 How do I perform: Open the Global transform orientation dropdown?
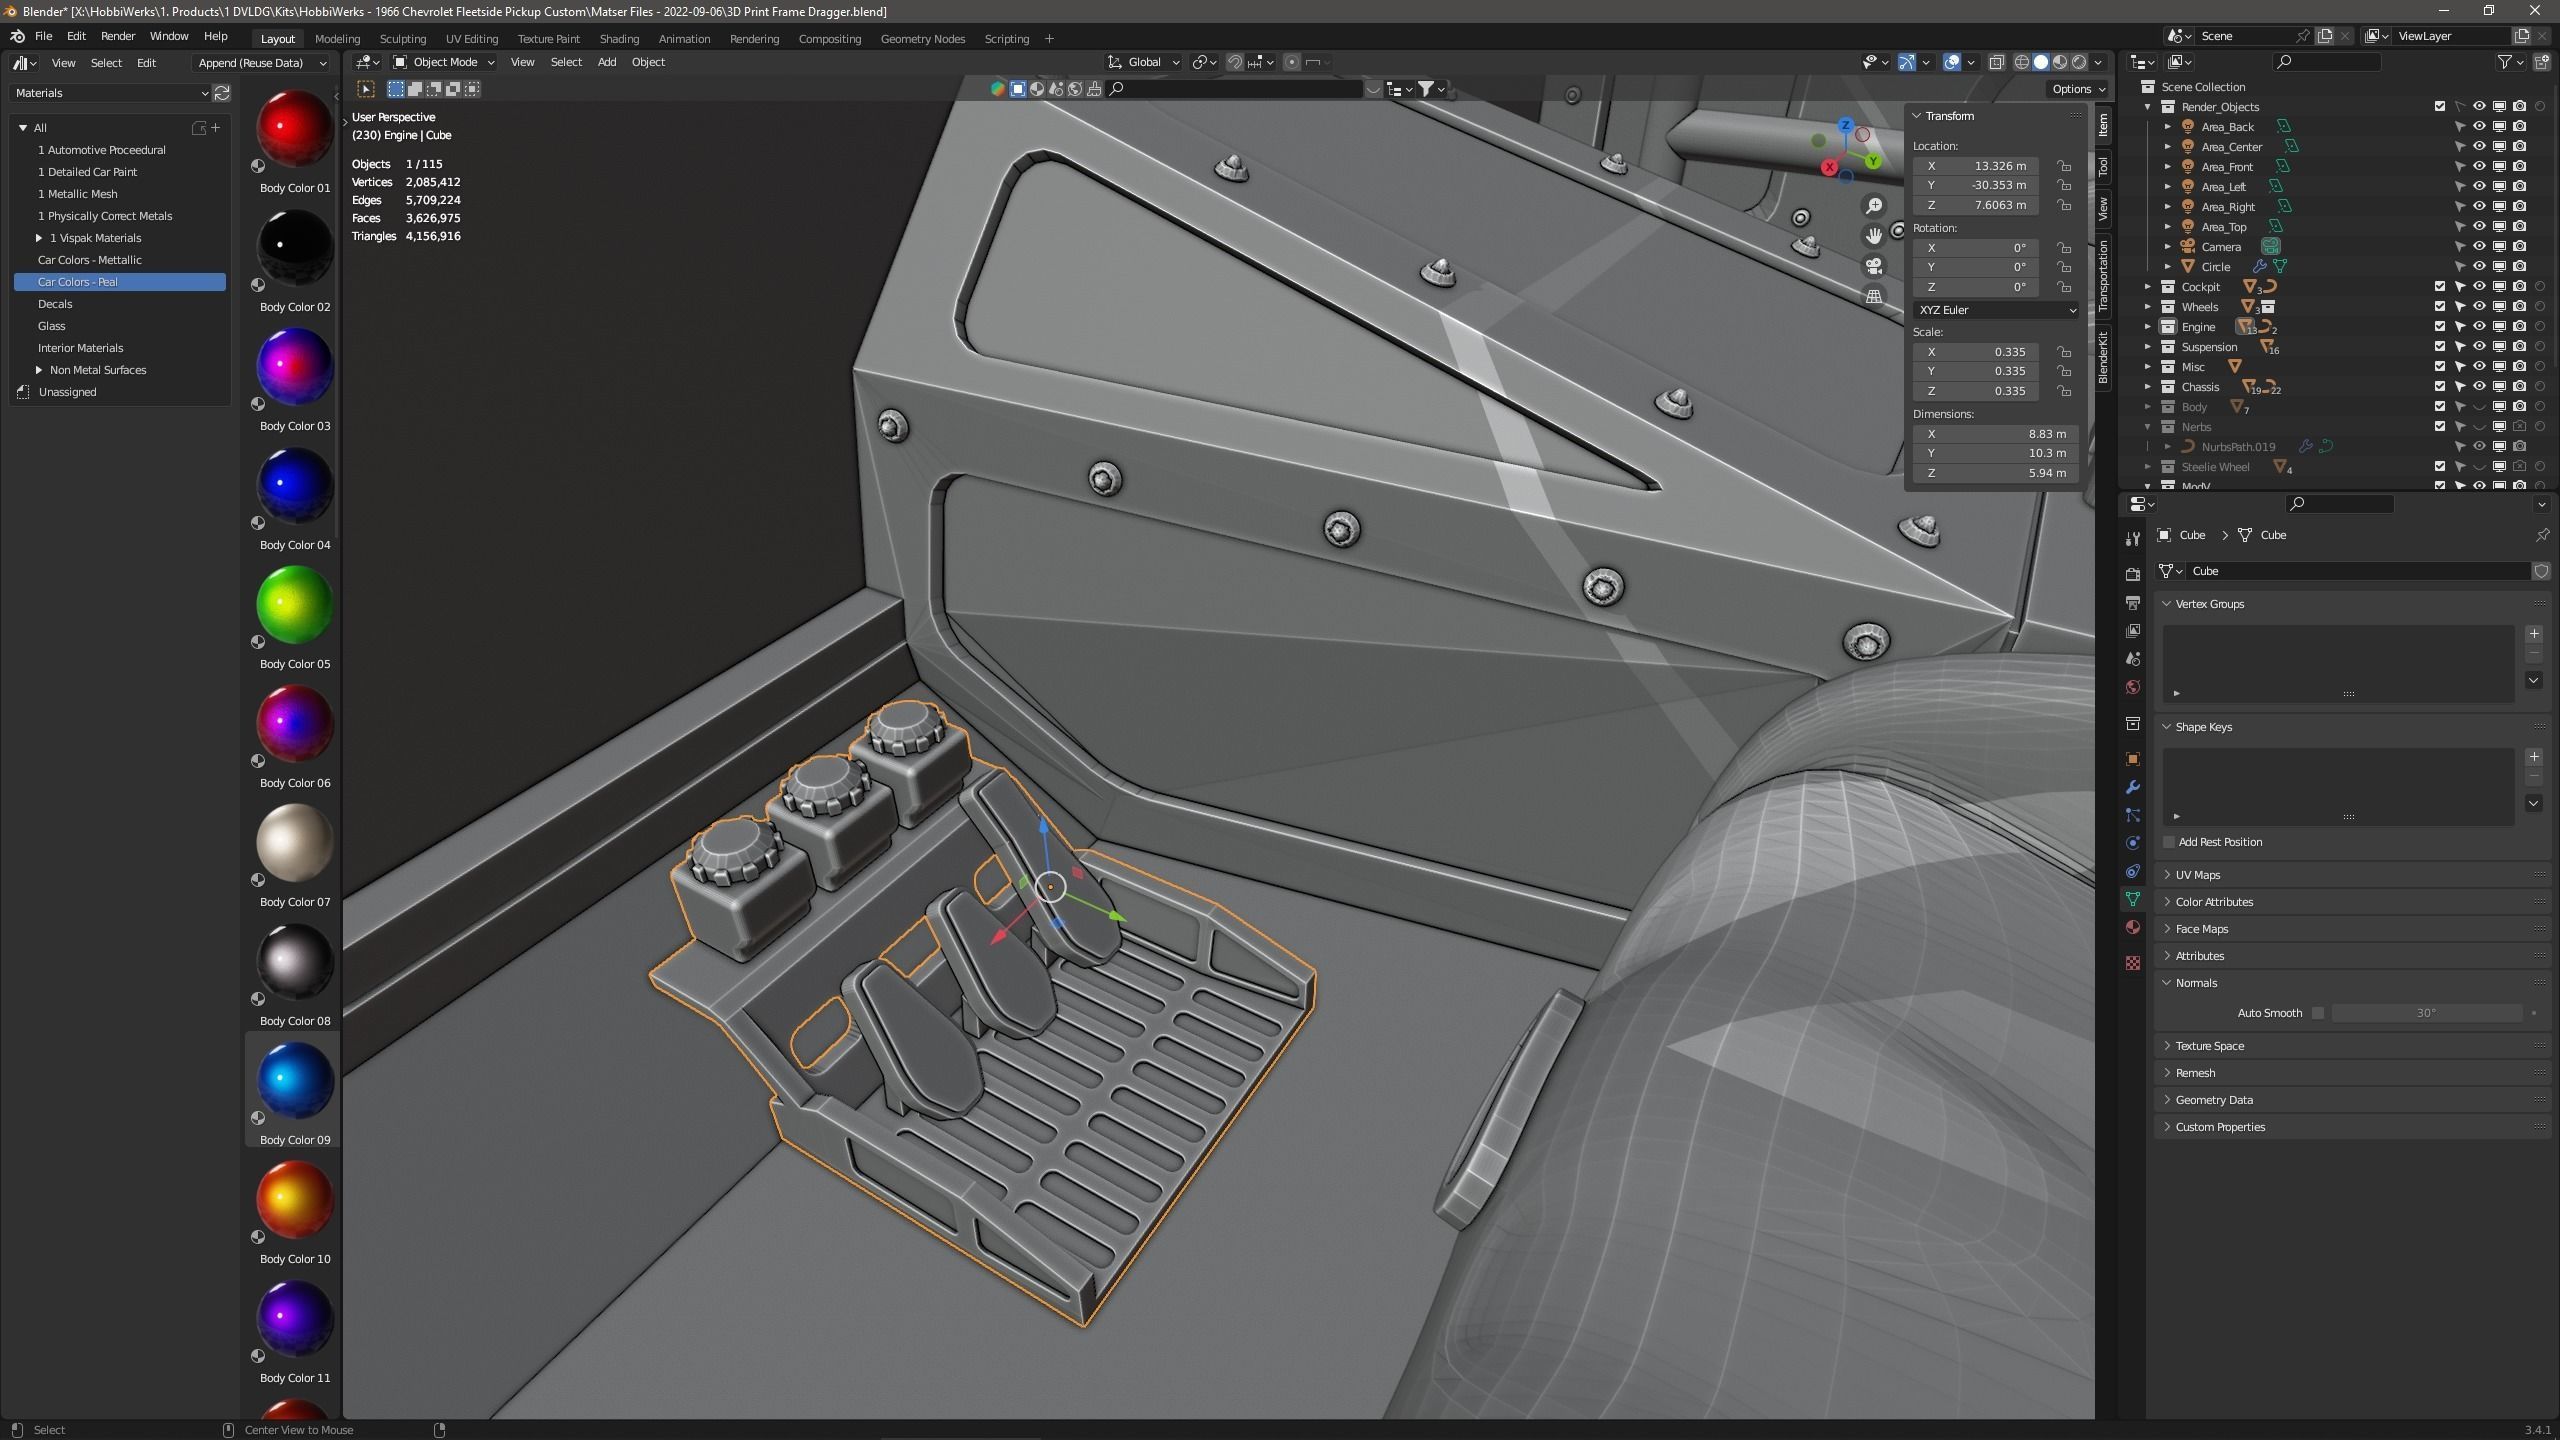(x=1144, y=62)
